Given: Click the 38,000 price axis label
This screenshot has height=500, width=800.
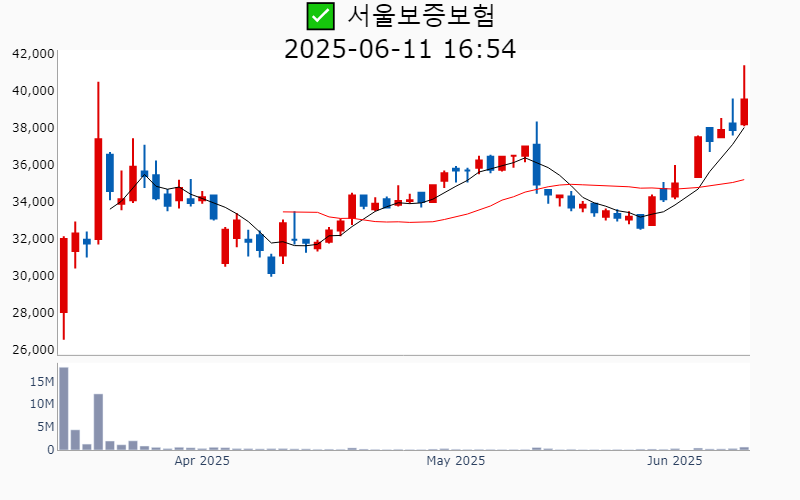Looking at the screenshot, I should pos(33,128).
